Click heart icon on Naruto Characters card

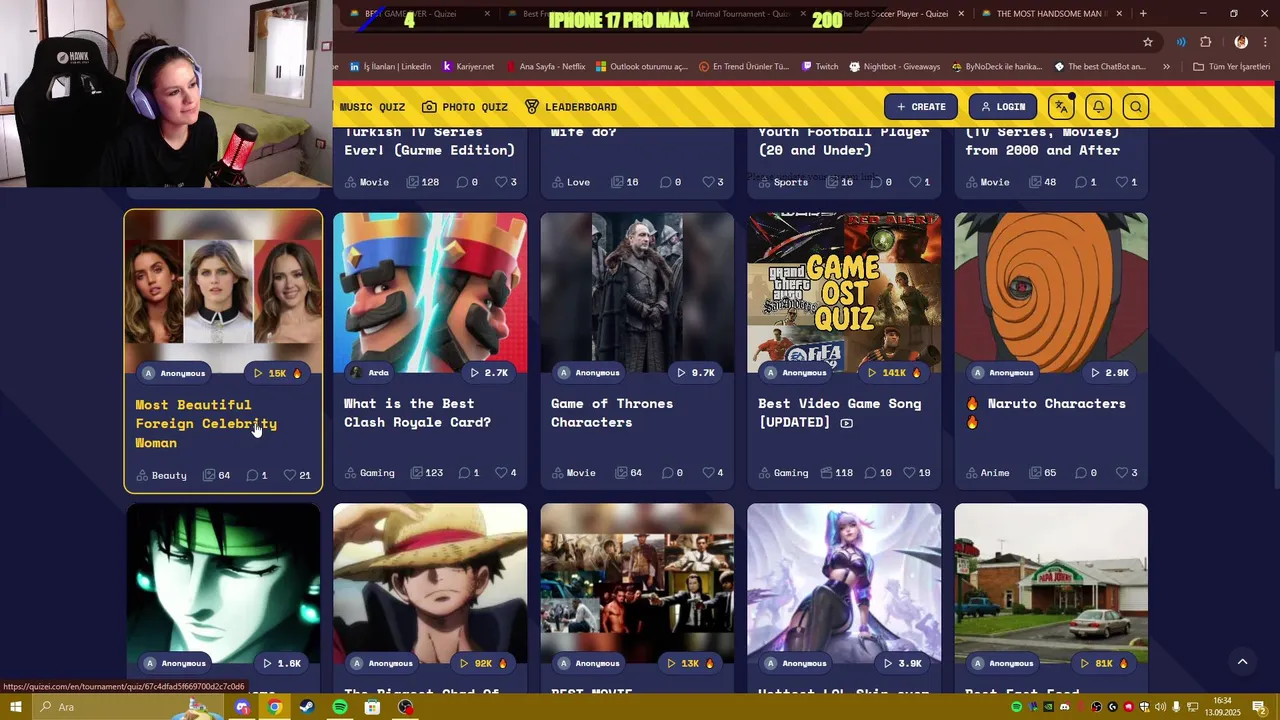[1121, 473]
